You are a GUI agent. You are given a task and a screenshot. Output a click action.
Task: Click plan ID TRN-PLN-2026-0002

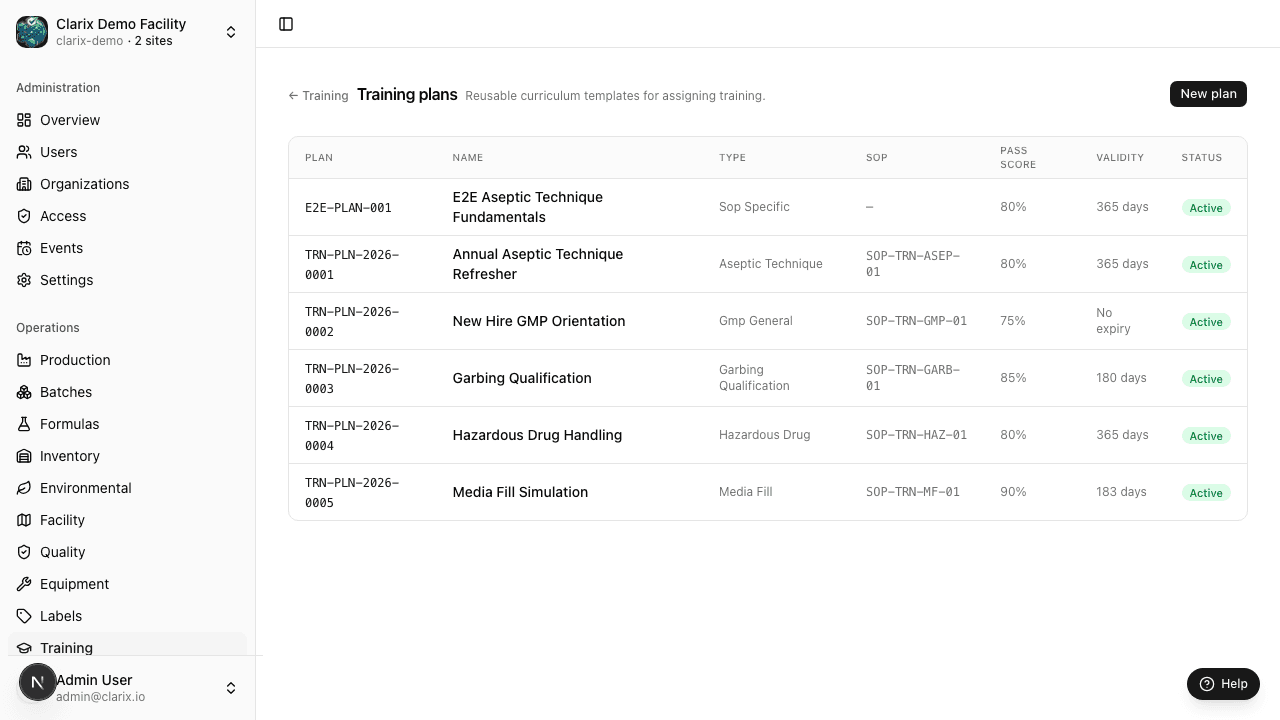pyautogui.click(x=352, y=322)
